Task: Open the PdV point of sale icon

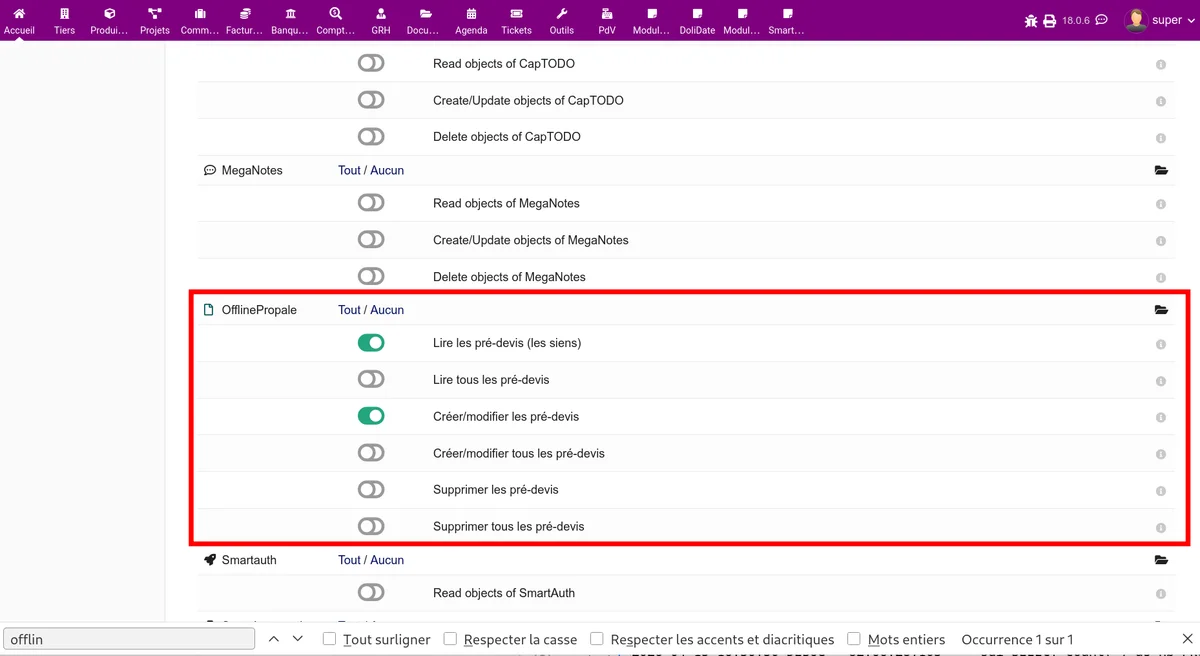Action: (x=607, y=14)
